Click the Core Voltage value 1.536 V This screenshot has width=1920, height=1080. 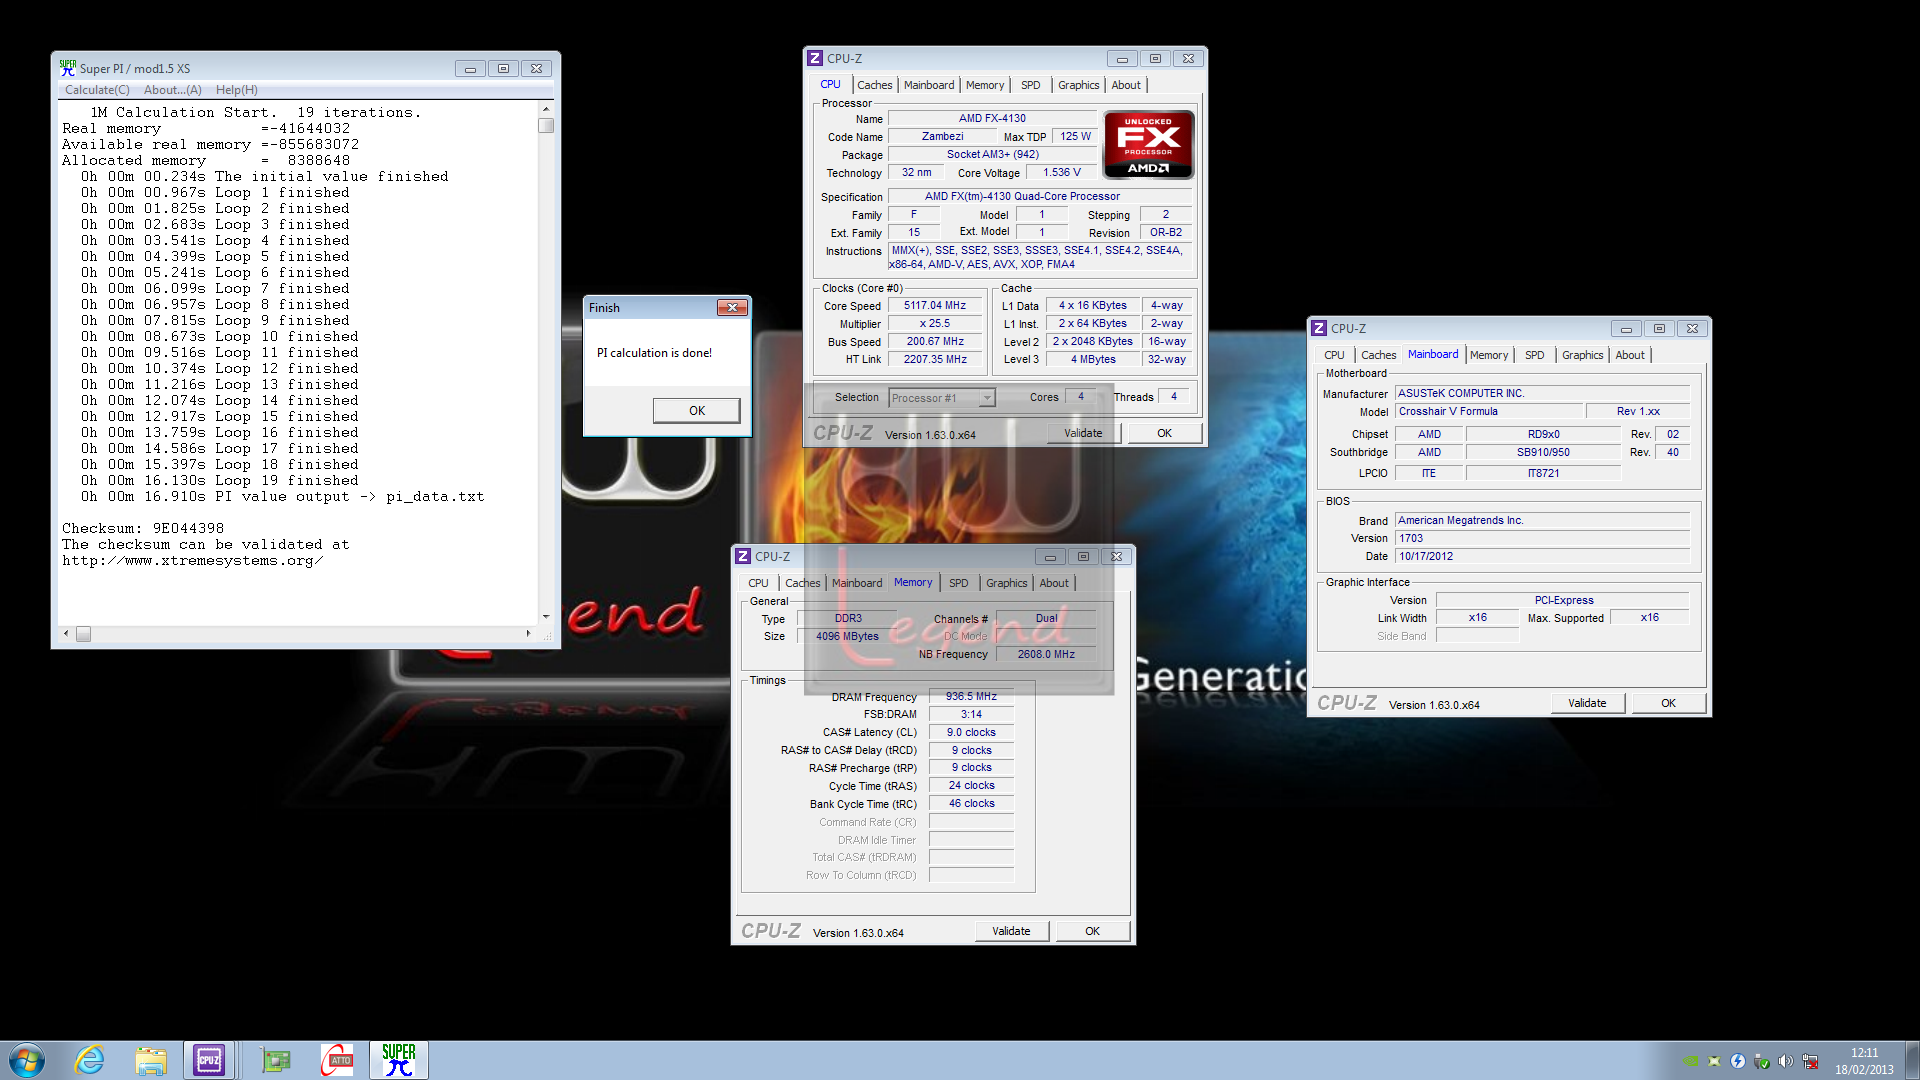1062,172
